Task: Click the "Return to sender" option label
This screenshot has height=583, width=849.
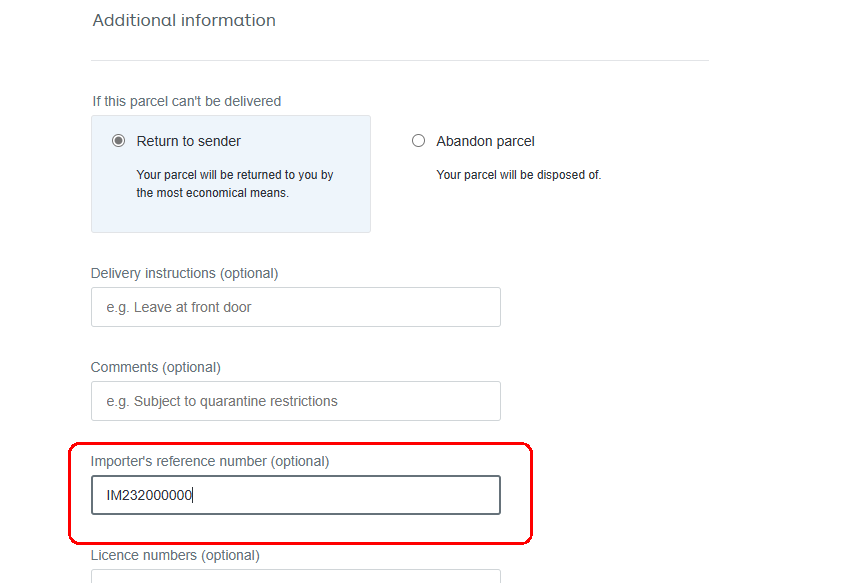Action: click(189, 141)
